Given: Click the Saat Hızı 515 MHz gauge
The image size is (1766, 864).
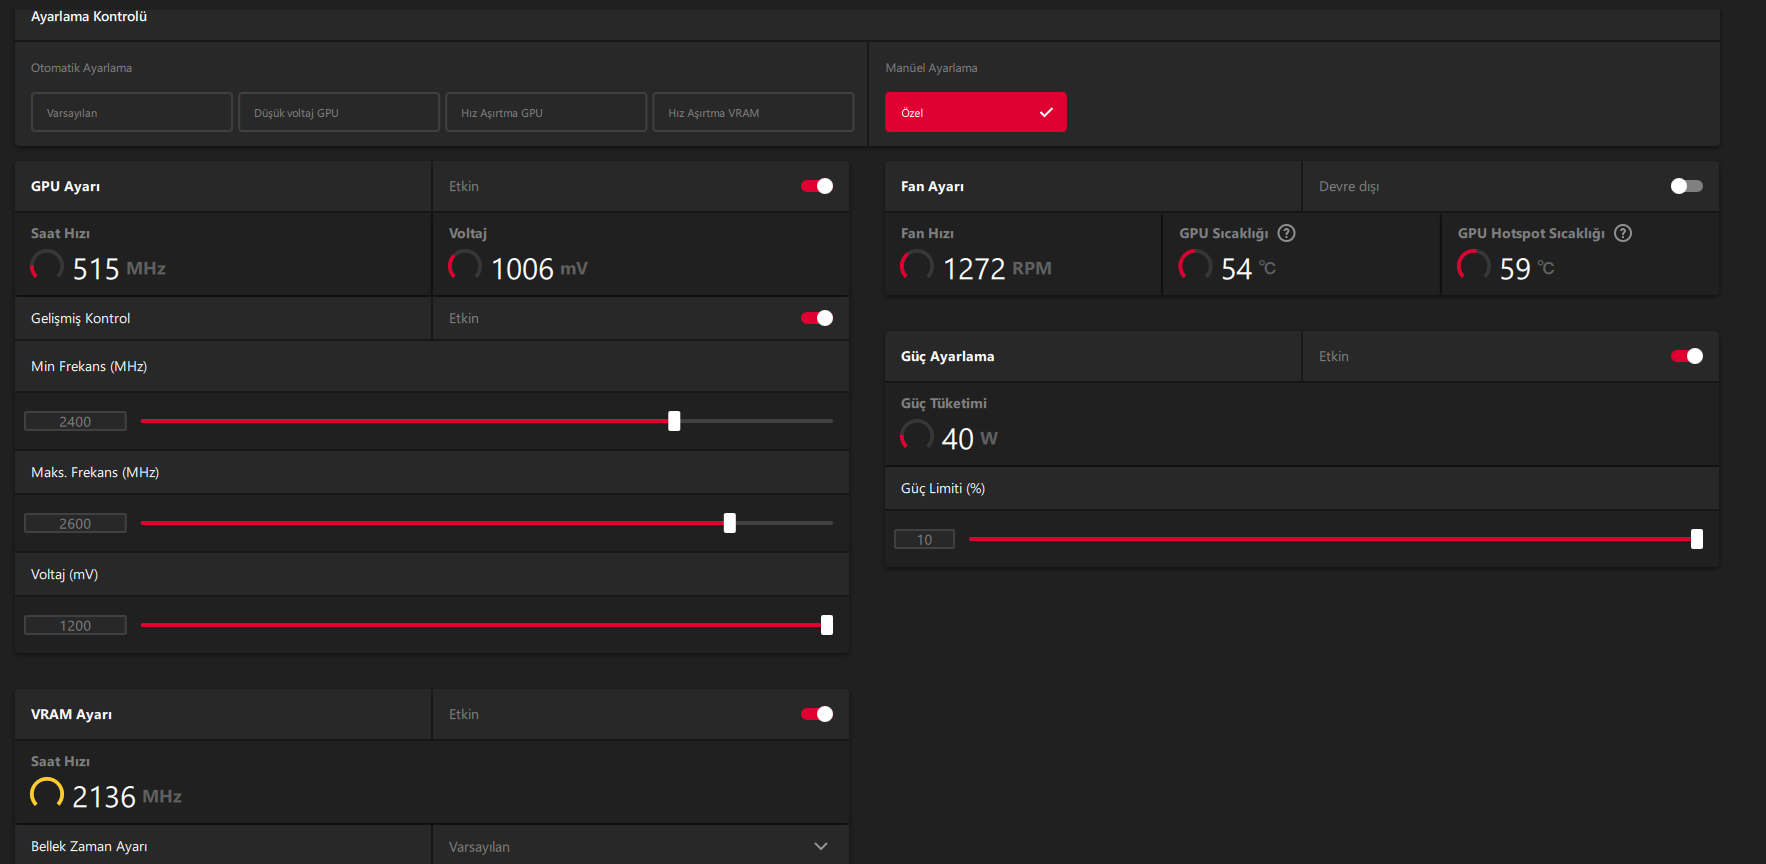Looking at the screenshot, I should pyautogui.click(x=47, y=266).
